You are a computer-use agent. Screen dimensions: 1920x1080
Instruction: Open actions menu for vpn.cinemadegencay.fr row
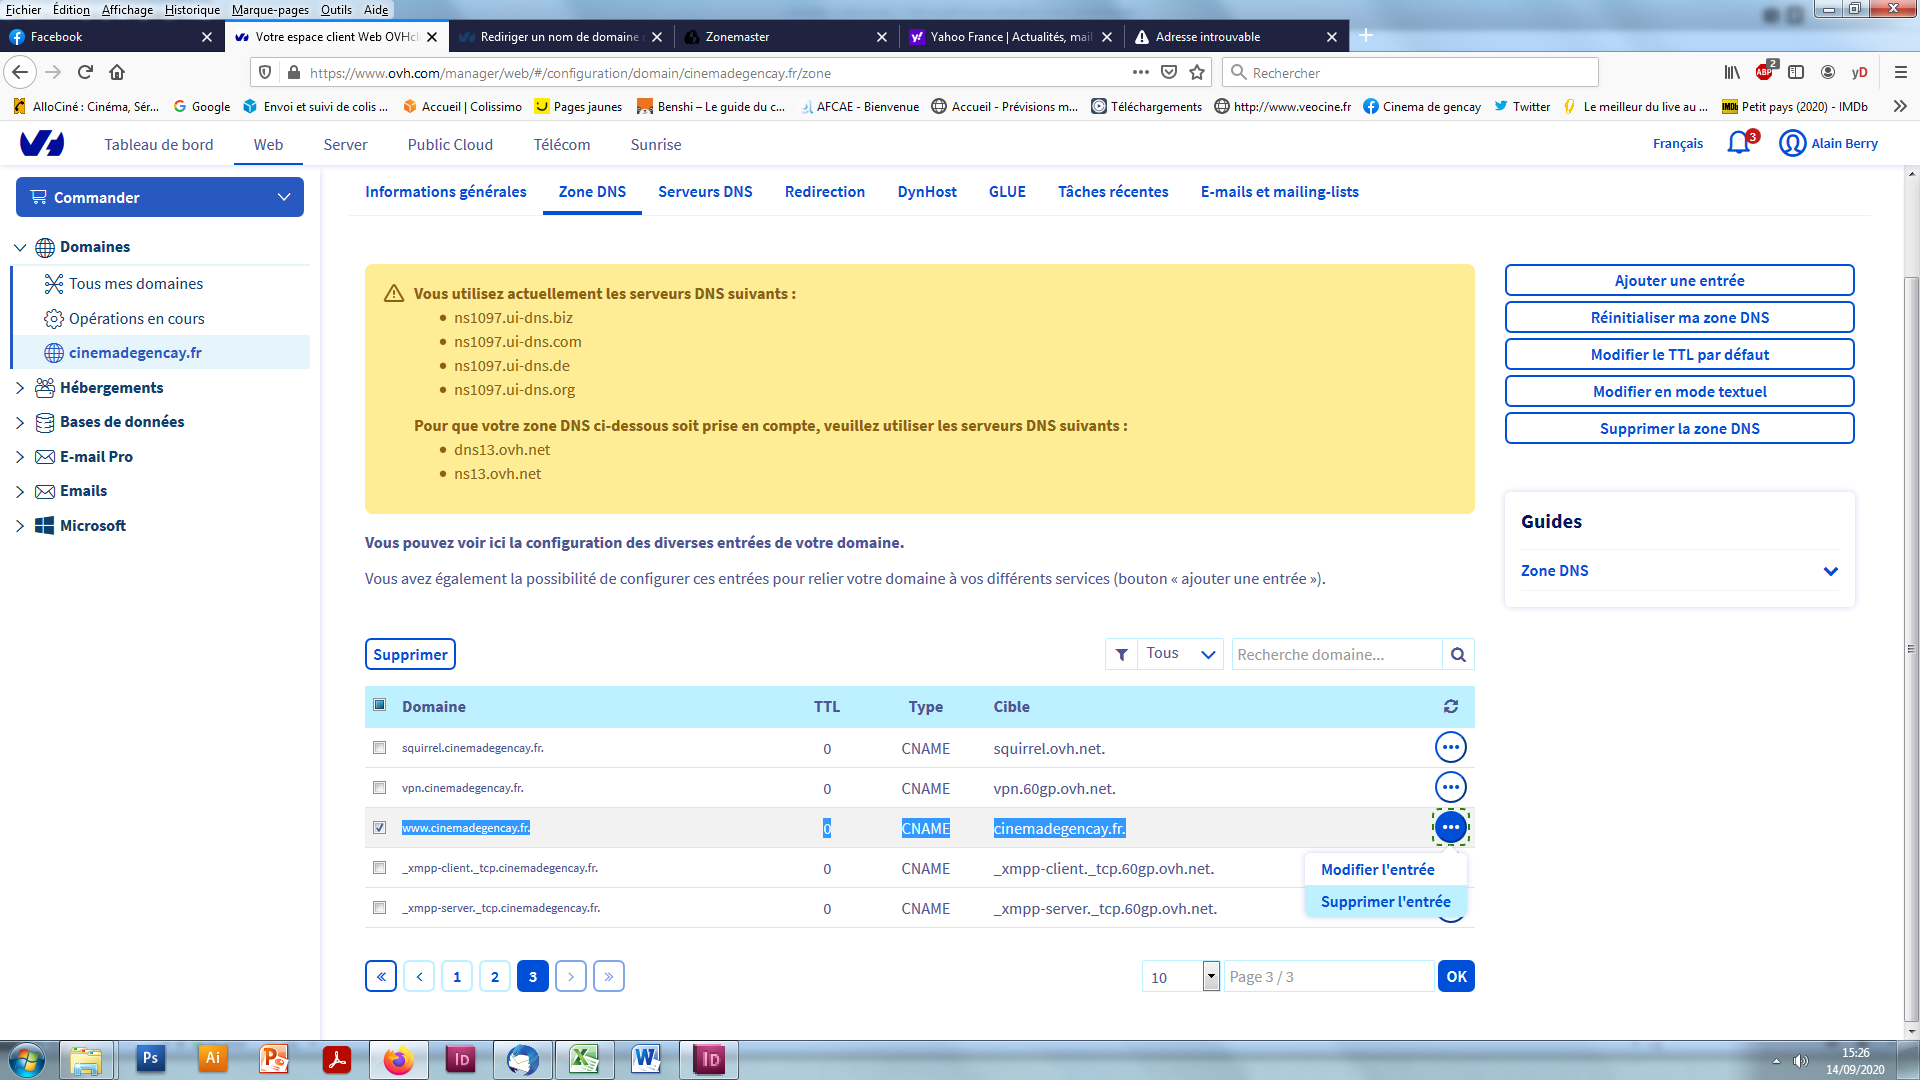(1450, 788)
